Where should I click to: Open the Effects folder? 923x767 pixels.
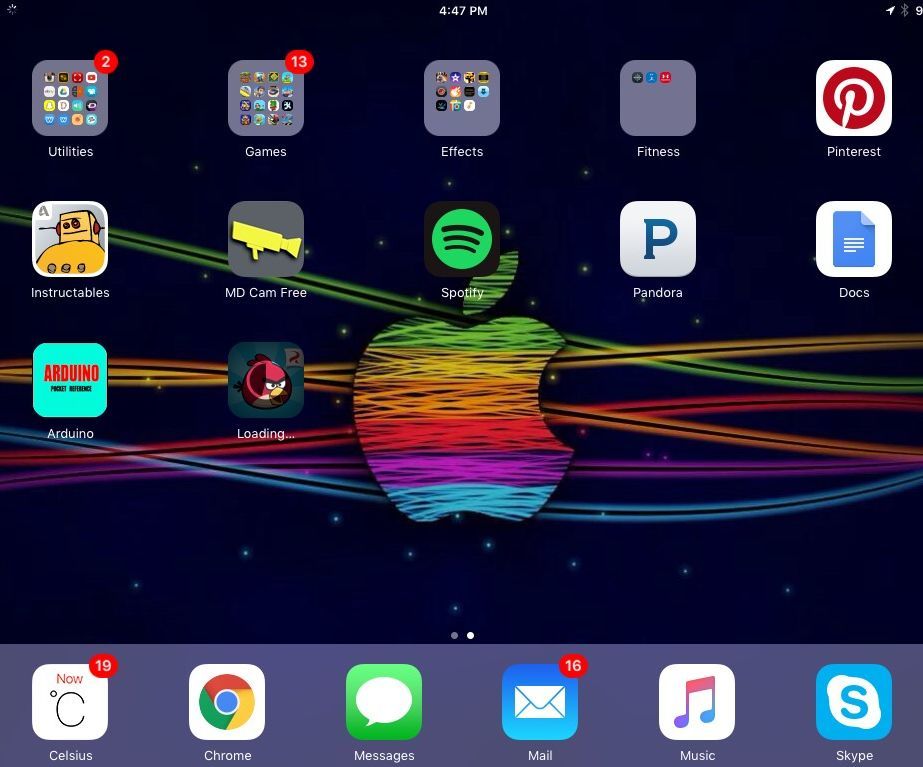[462, 98]
